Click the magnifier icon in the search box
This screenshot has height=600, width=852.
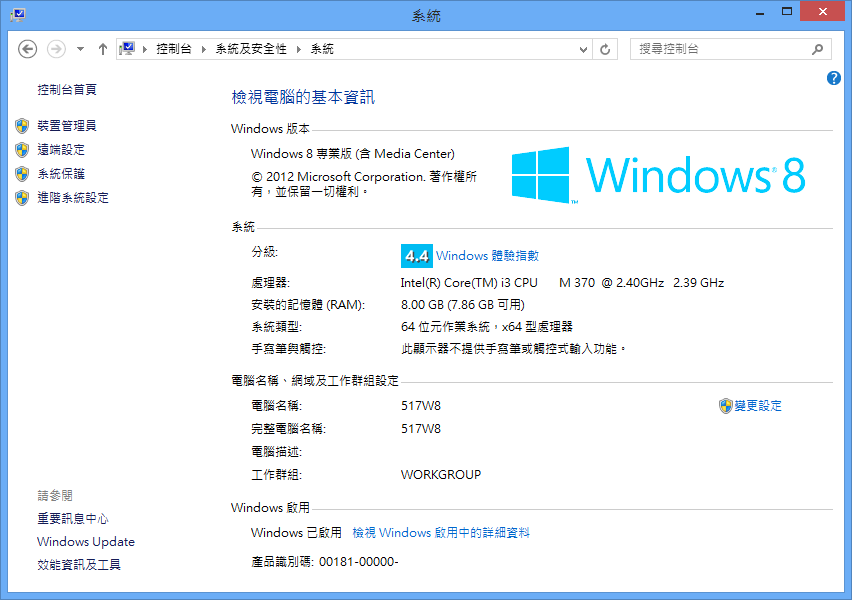[817, 49]
